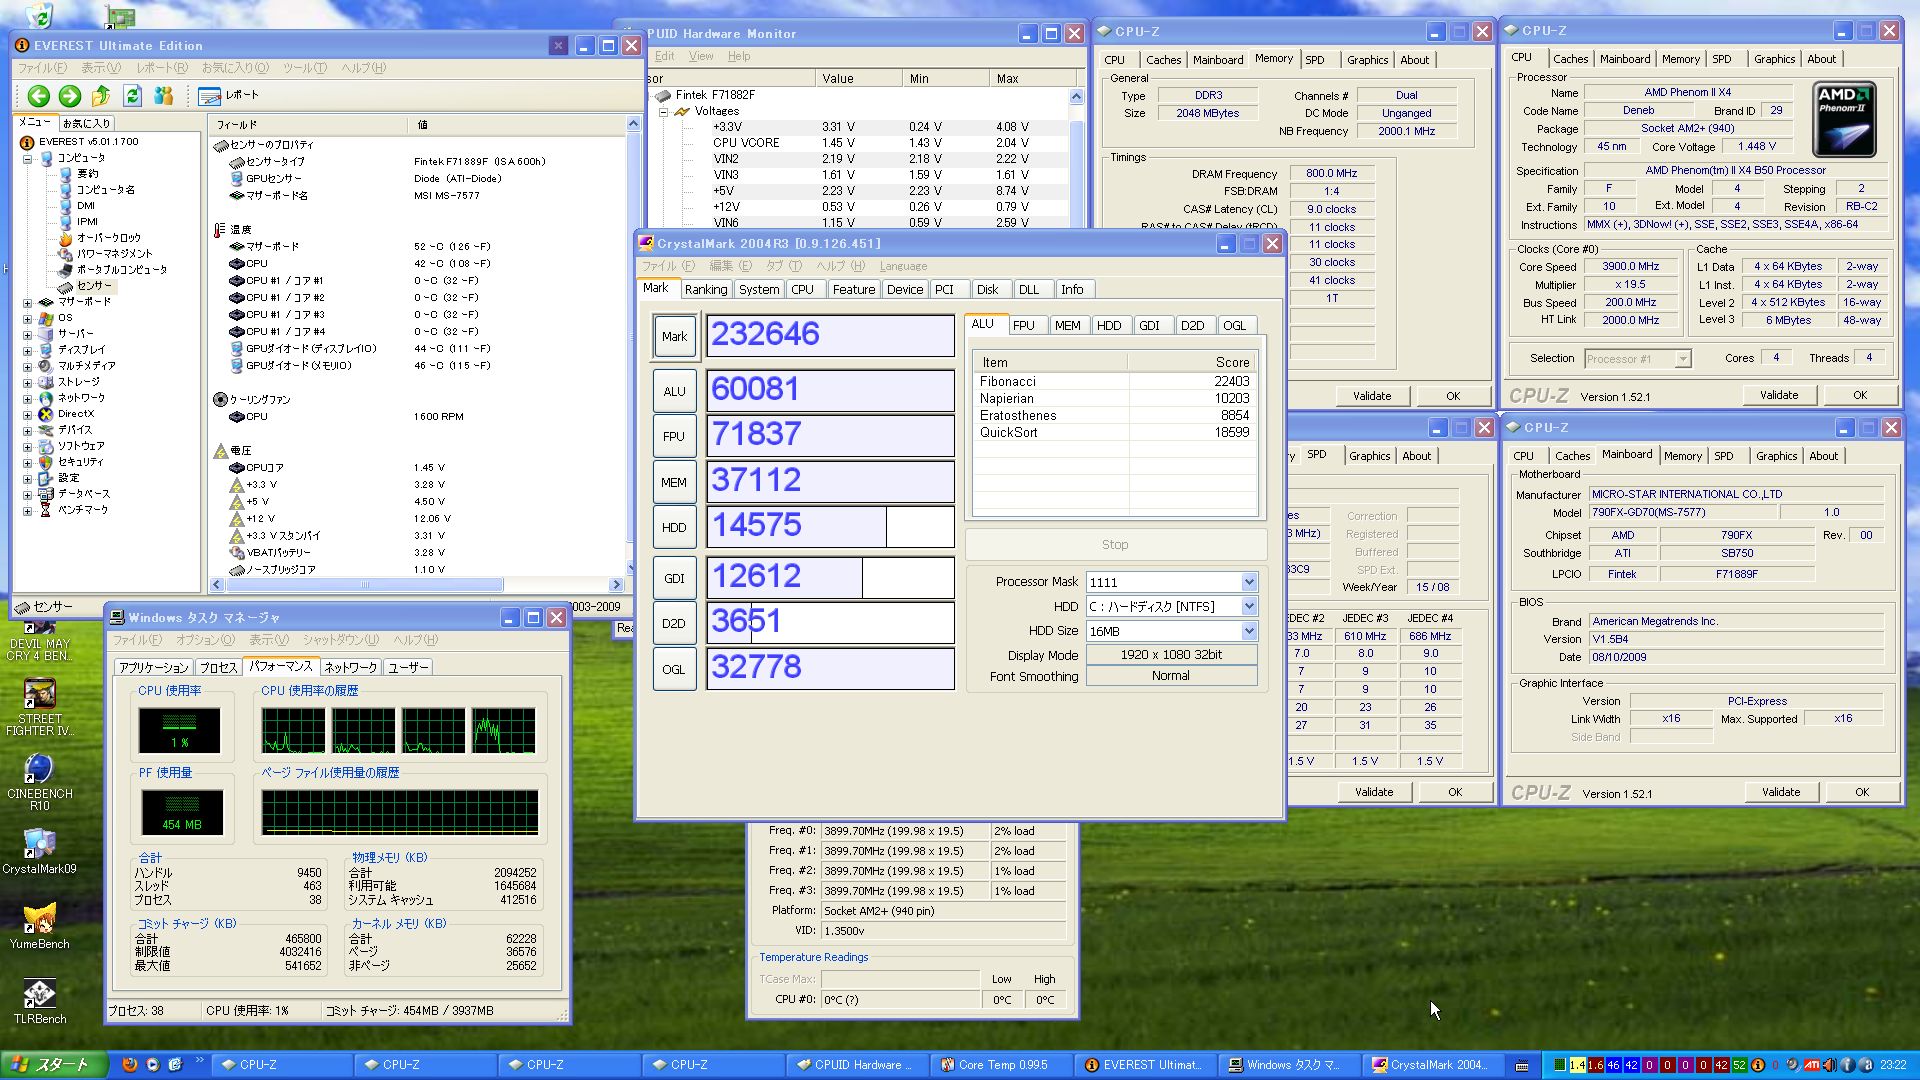Click the green Back arrow in EVEREST toolbar
Viewport: 1920px width, 1080px height.
tap(38, 96)
